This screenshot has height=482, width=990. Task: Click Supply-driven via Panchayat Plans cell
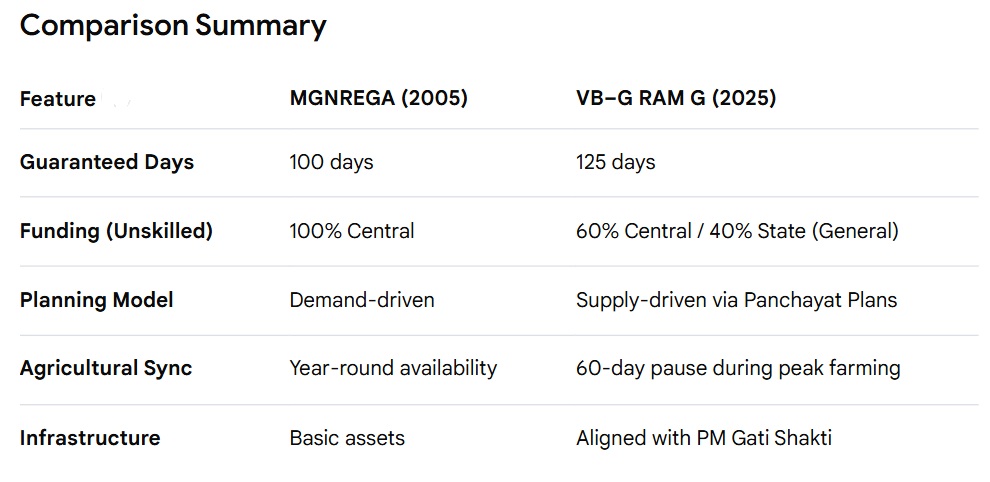click(x=736, y=300)
